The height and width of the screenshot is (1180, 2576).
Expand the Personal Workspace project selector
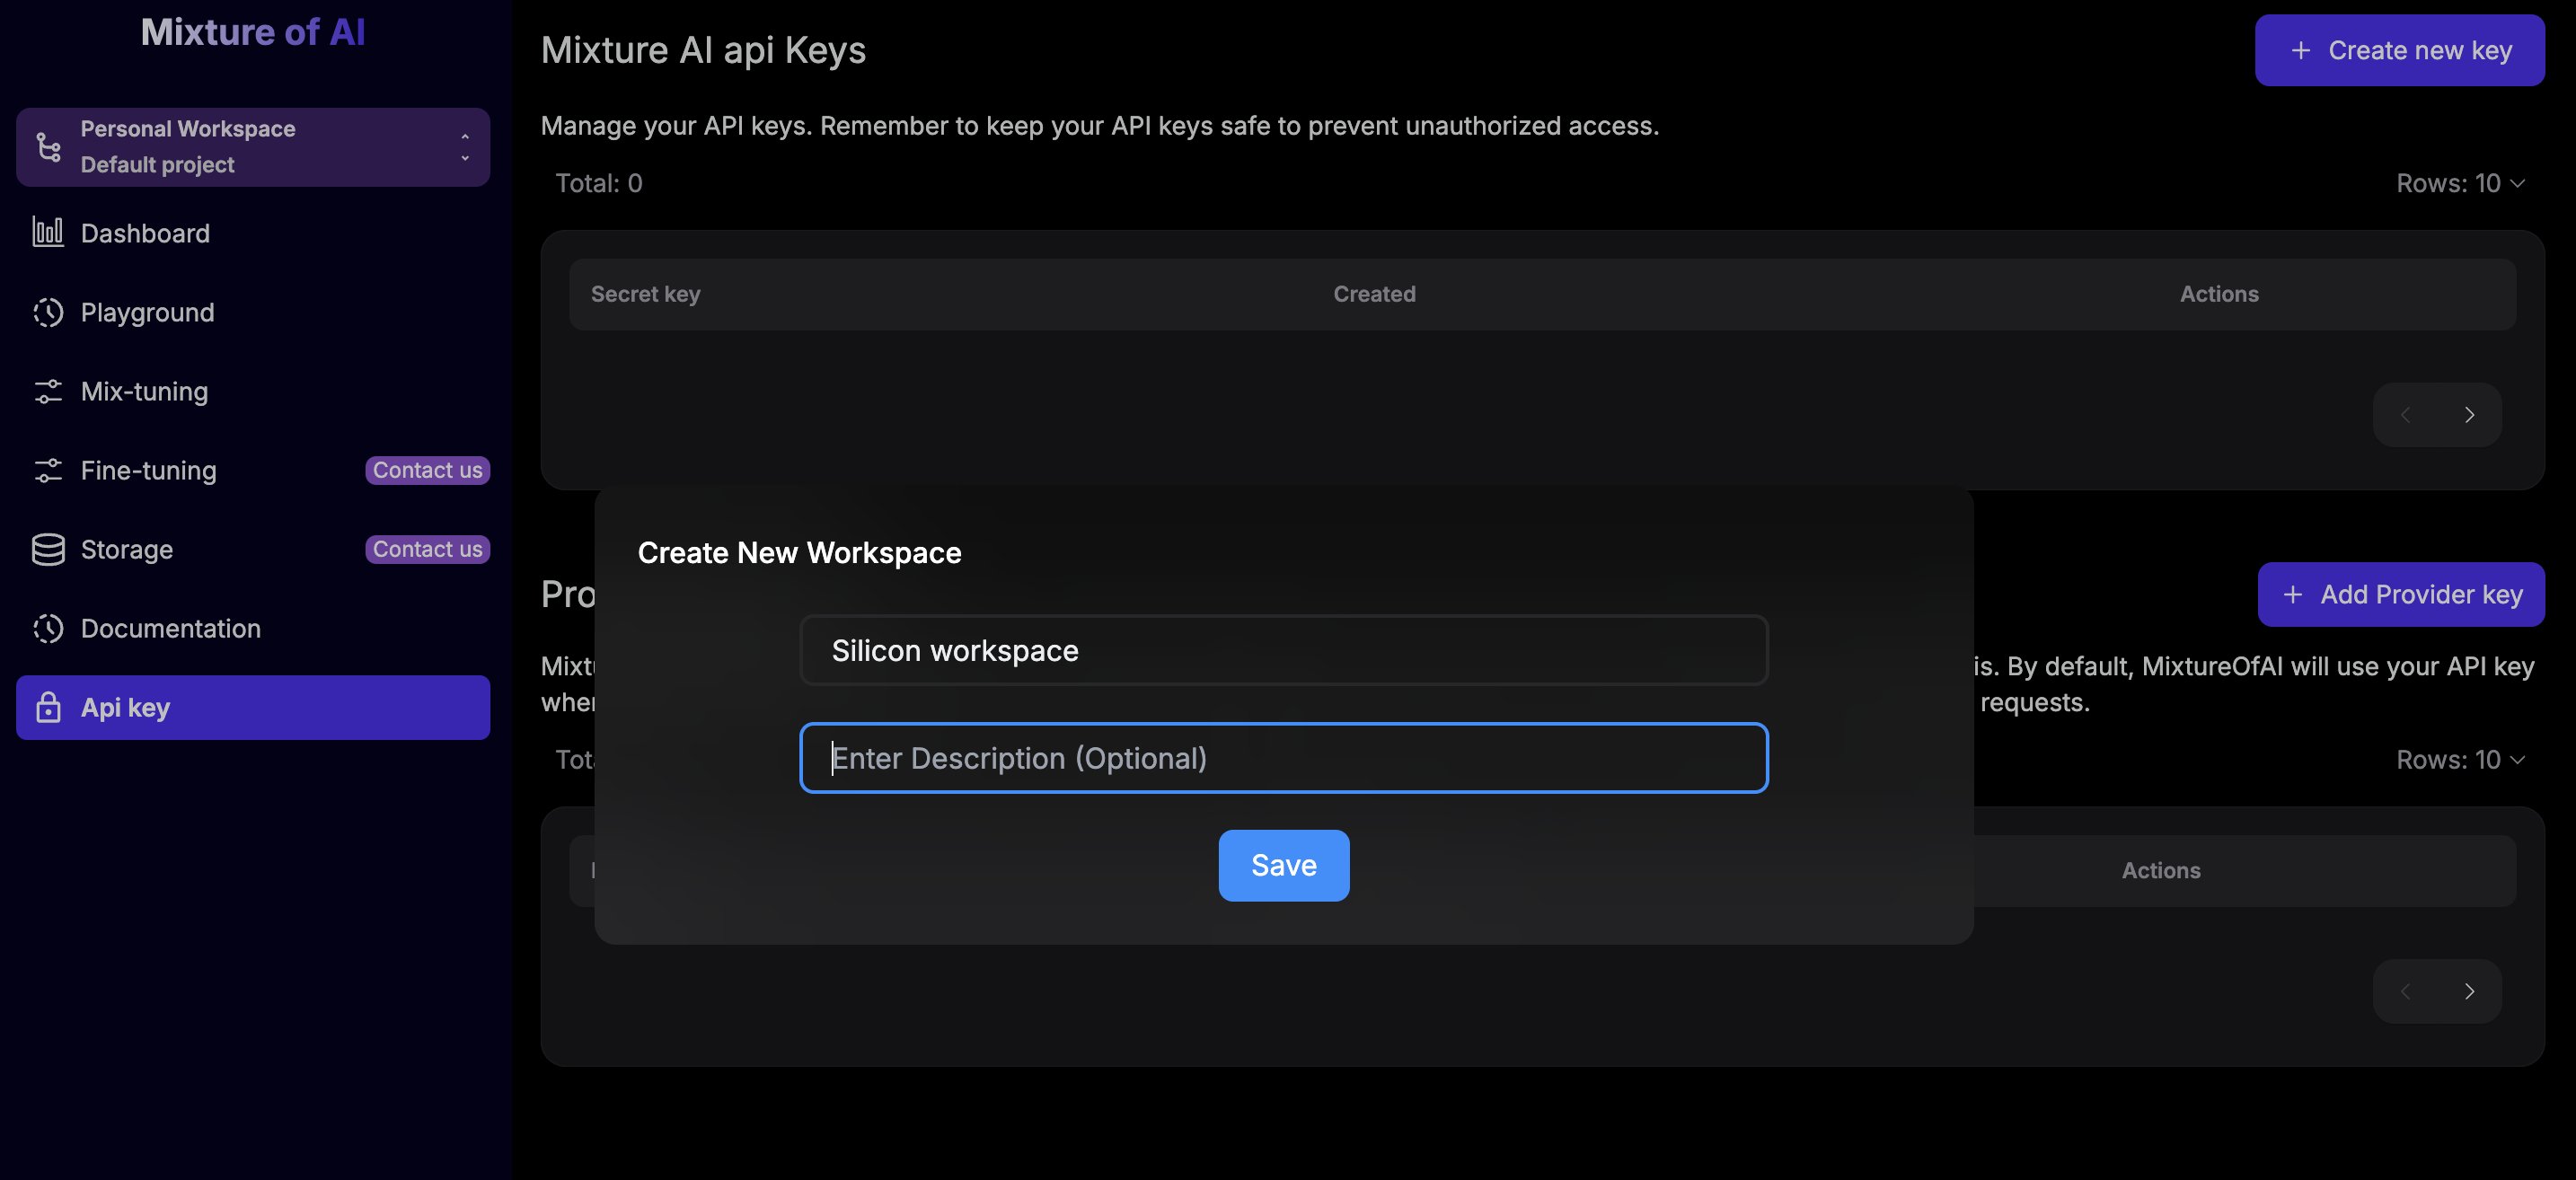tap(464, 147)
